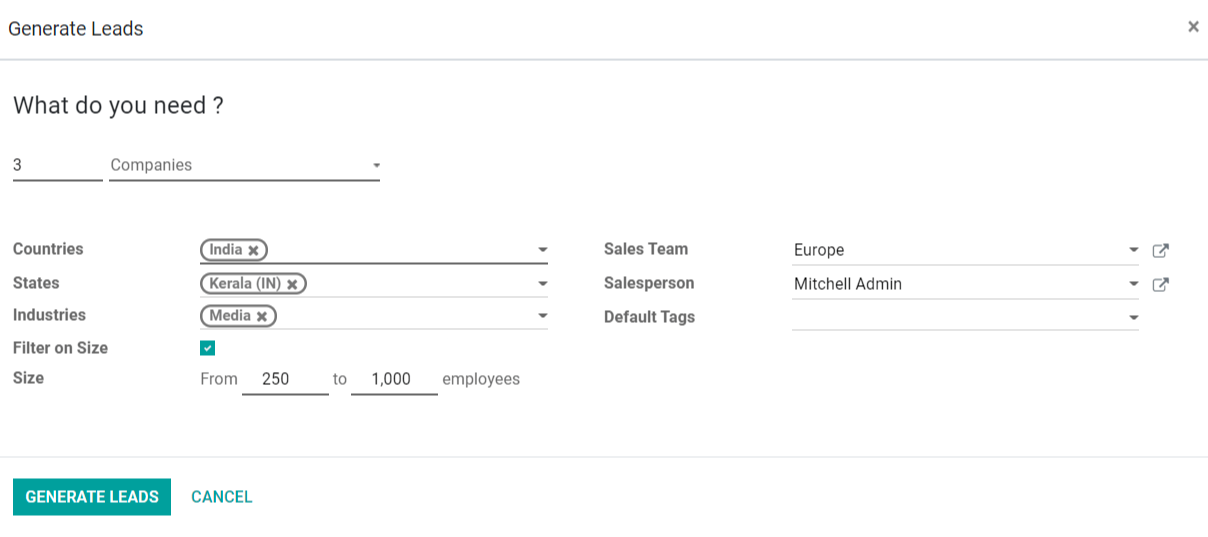Image resolution: width=1208 pixels, height=537 pixels.
Task: Open the Default Tags dropdown
Action: point(965,317)
